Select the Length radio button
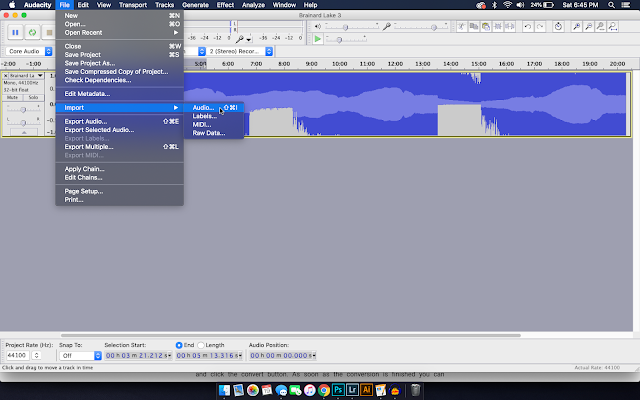This screenshot has height=400, width=640. (200, 345)
